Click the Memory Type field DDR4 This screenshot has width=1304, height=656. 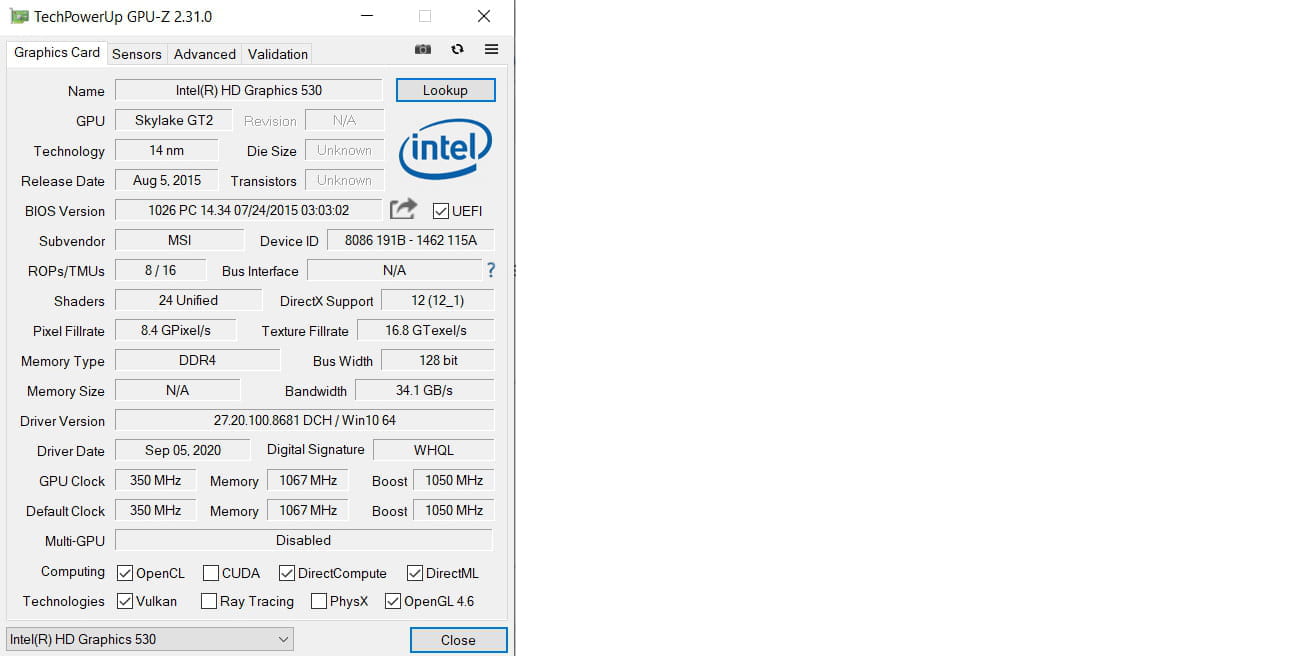coord(198,360)
